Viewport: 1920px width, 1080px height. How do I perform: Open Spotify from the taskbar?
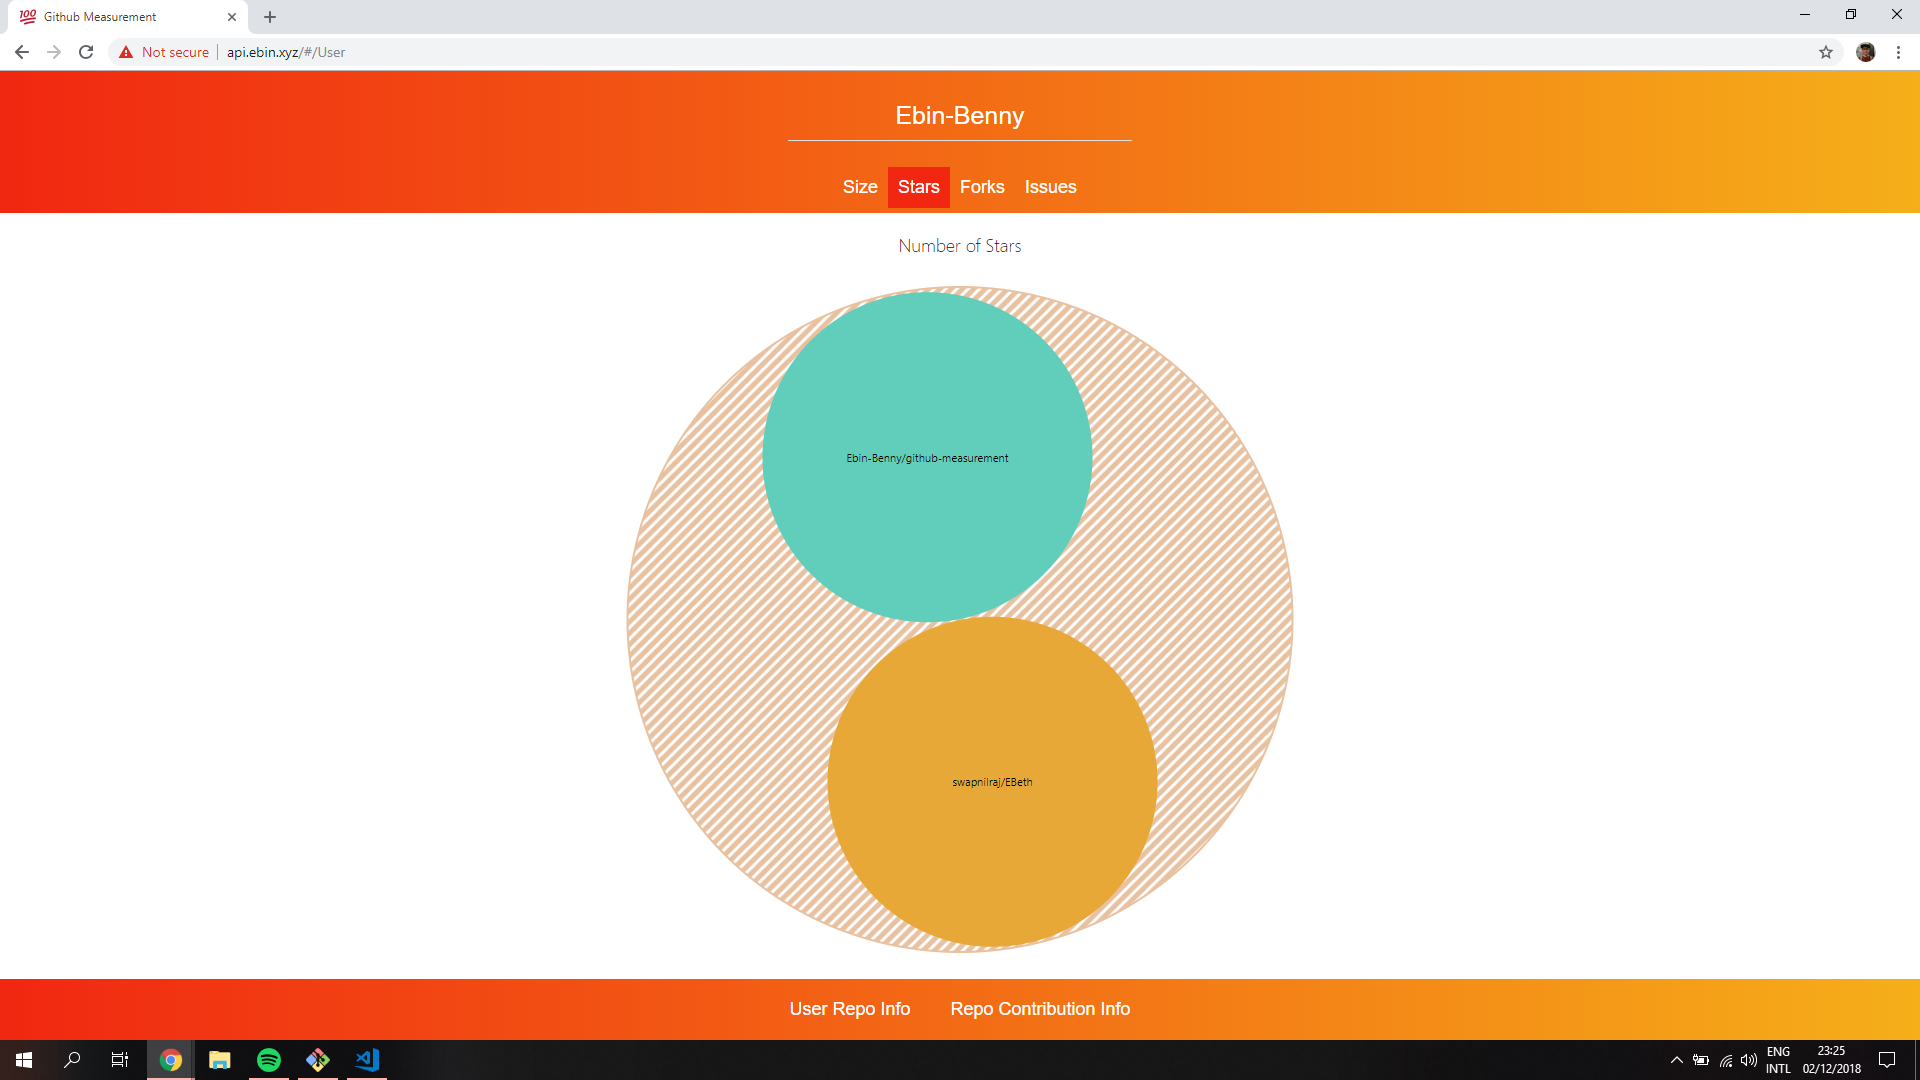[269, 1060]
